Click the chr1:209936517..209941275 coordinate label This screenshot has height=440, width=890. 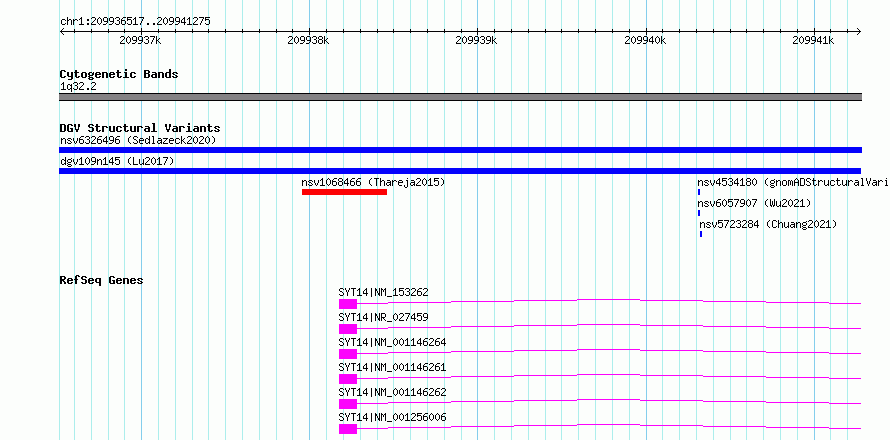pyautogui.click(x=135, y=21)
